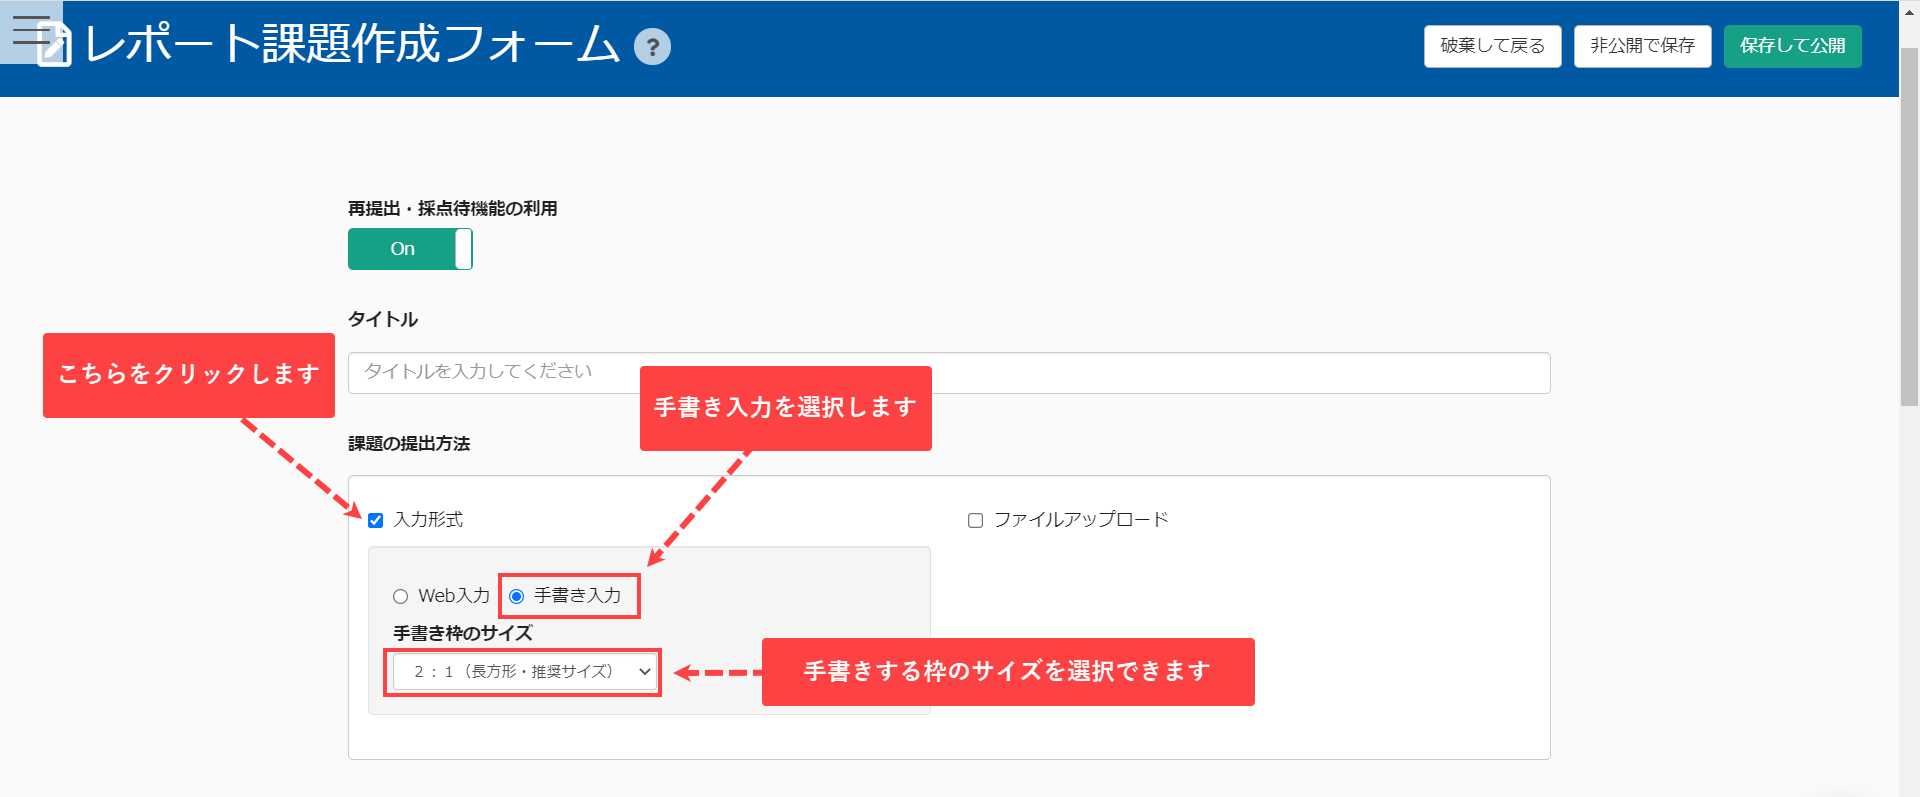
Task: Select the Web入力 radio button
Action: tap(401, 597)
